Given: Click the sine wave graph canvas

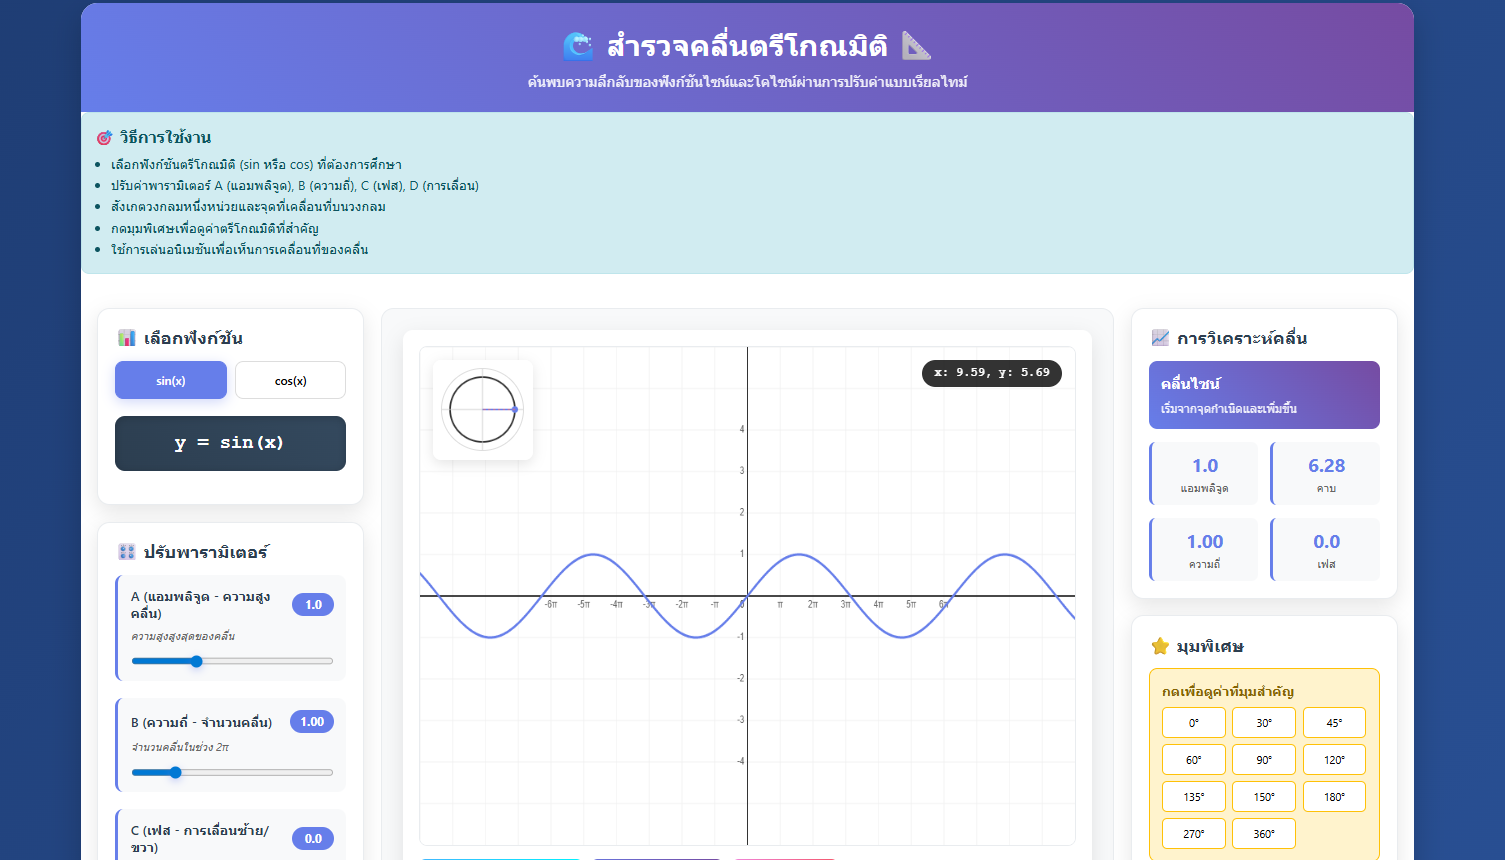Looking at the screenshot, I should (x=747, y=596).
